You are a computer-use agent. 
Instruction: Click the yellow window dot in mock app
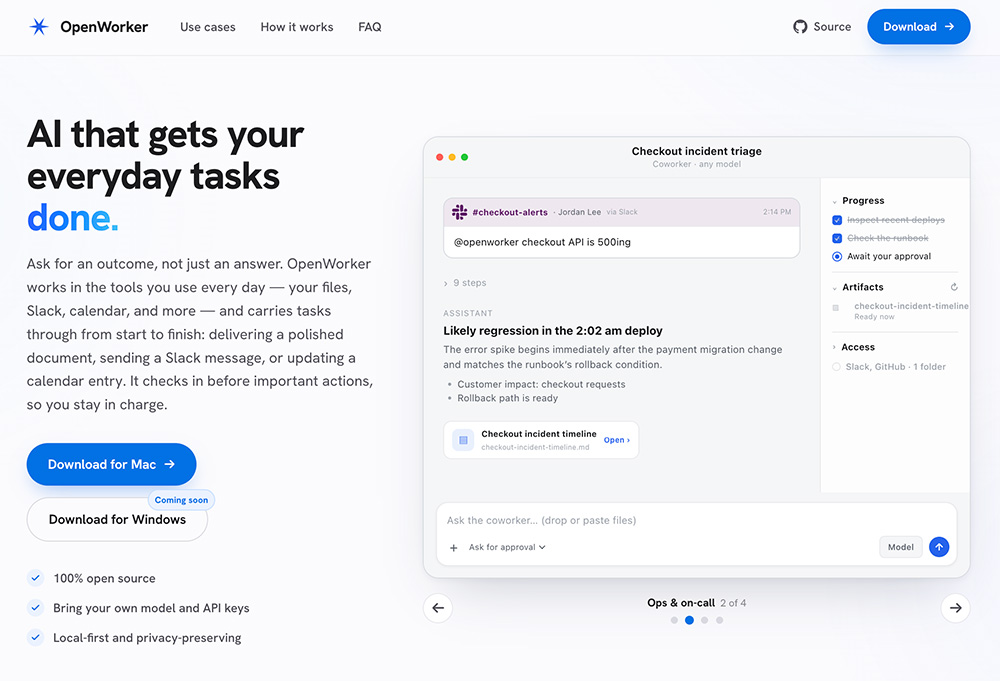(x=452, y=157)
